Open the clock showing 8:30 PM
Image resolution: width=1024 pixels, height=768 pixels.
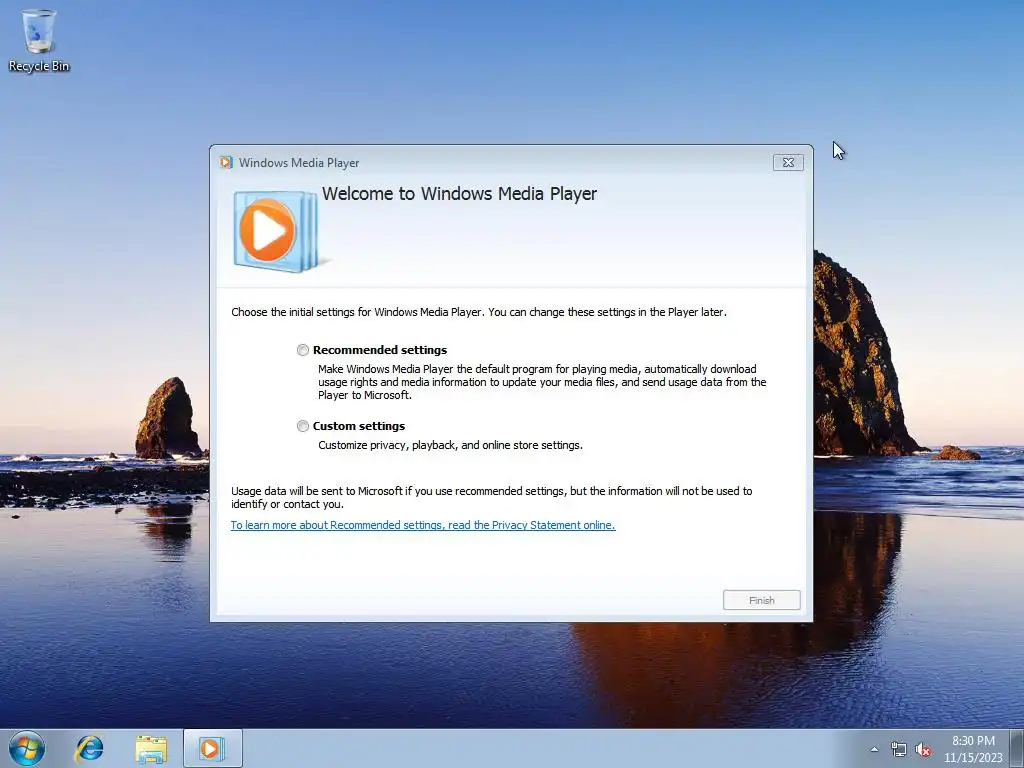click(x=973, y=749)
